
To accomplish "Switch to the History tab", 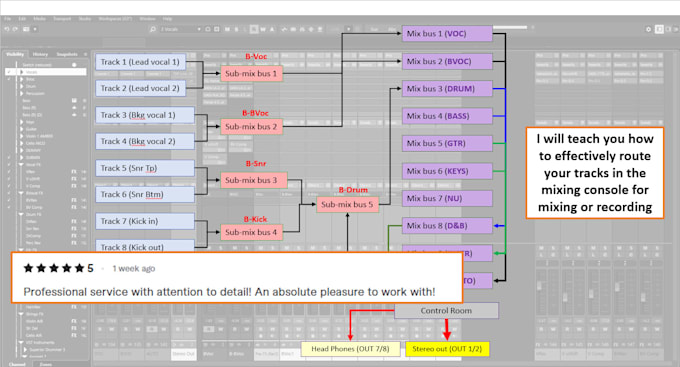I will click(40, 54).
